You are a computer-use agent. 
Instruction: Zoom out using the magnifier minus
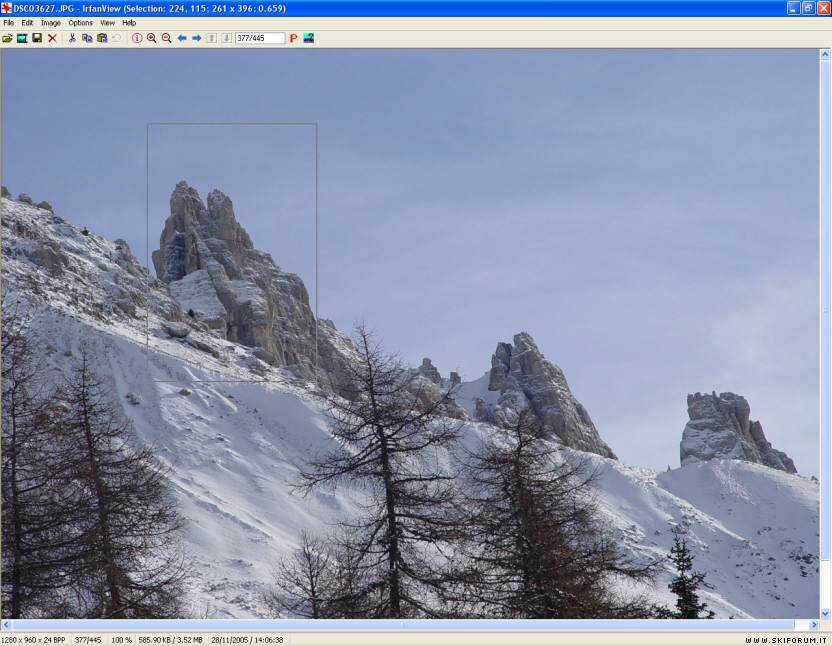[x=167, y=38]
